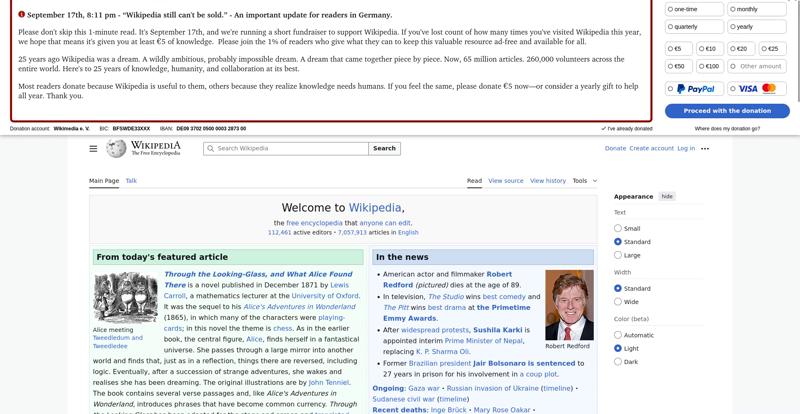This screenshot has height=414, width=800.
Task: Open the Donate link in header
Action: tap(615, 149)
